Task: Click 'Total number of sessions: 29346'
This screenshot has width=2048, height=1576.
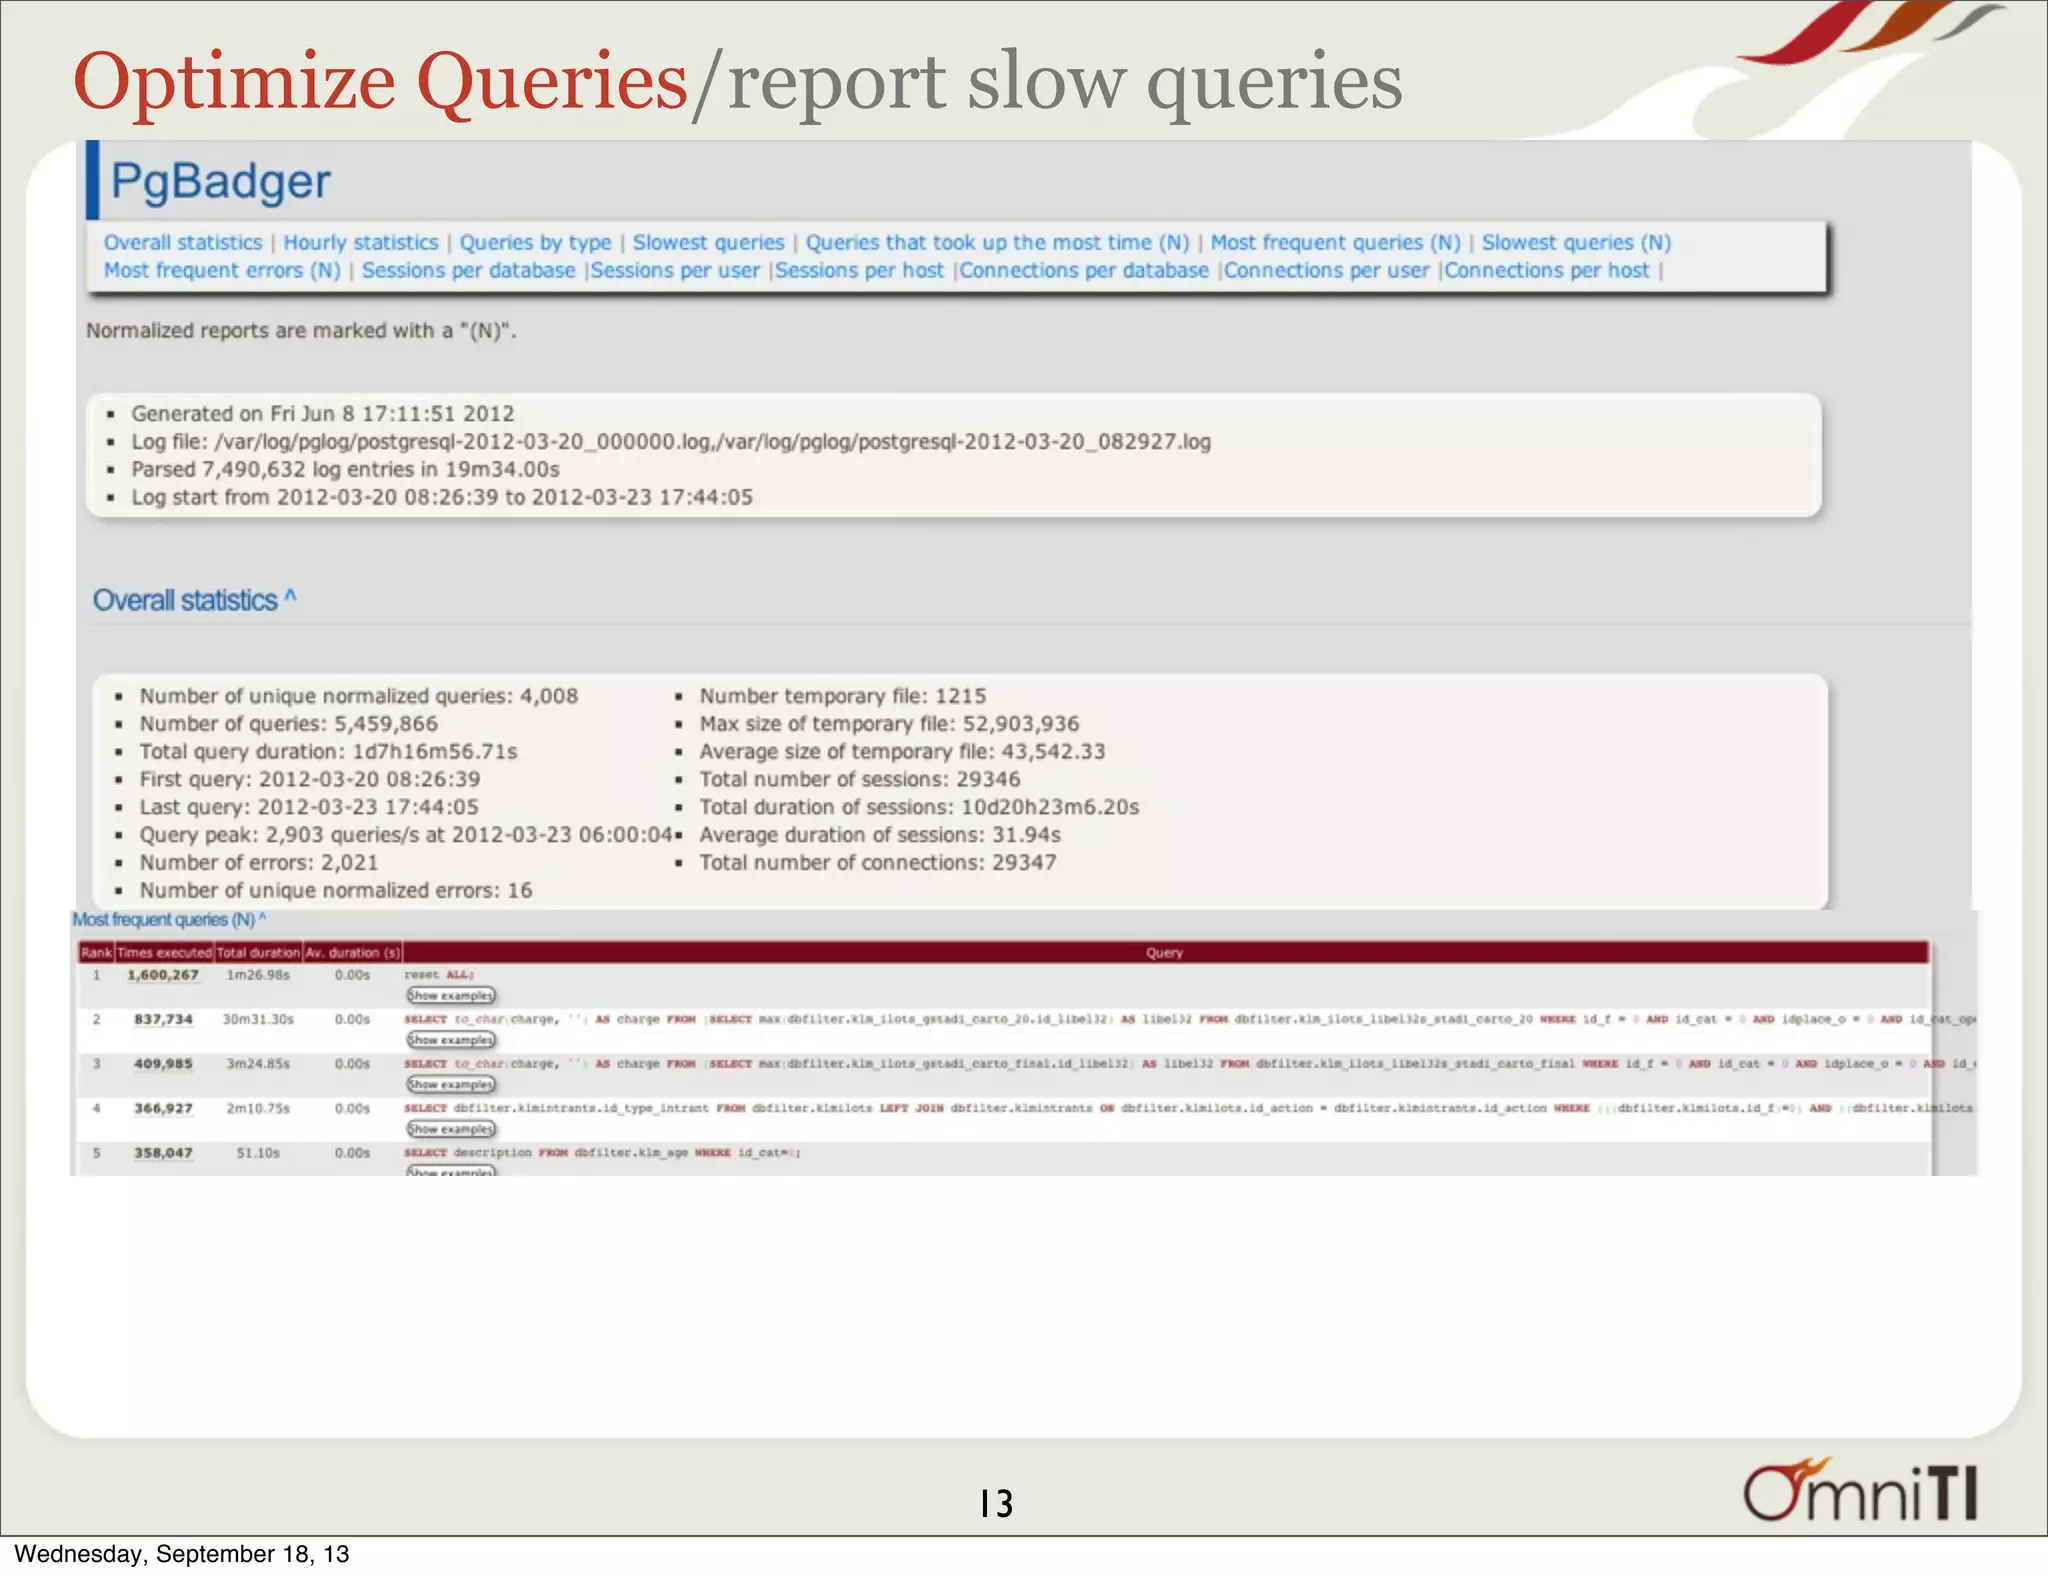Action: click(860, 780)
